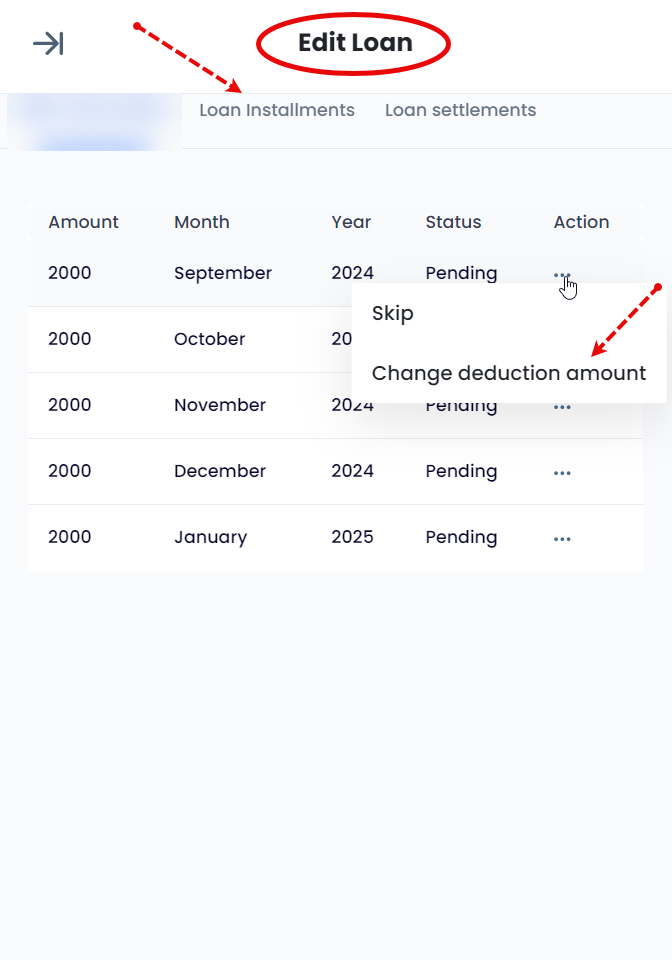Switch to the Loan Installments tab

coord(277,110)
